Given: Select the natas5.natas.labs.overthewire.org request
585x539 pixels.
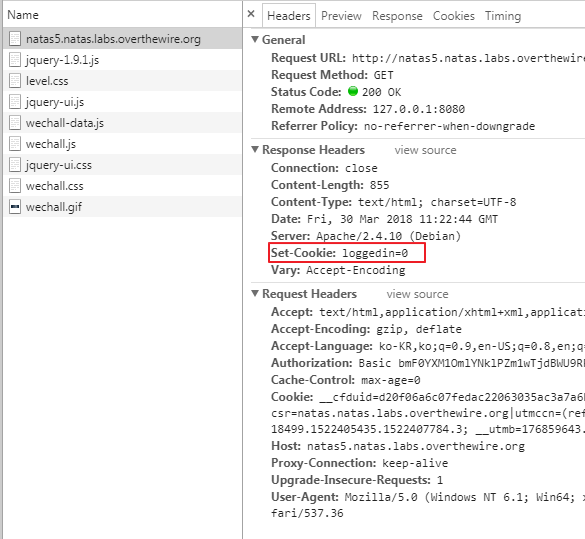Looking at the screenshot, I should [x=122, y=38].
